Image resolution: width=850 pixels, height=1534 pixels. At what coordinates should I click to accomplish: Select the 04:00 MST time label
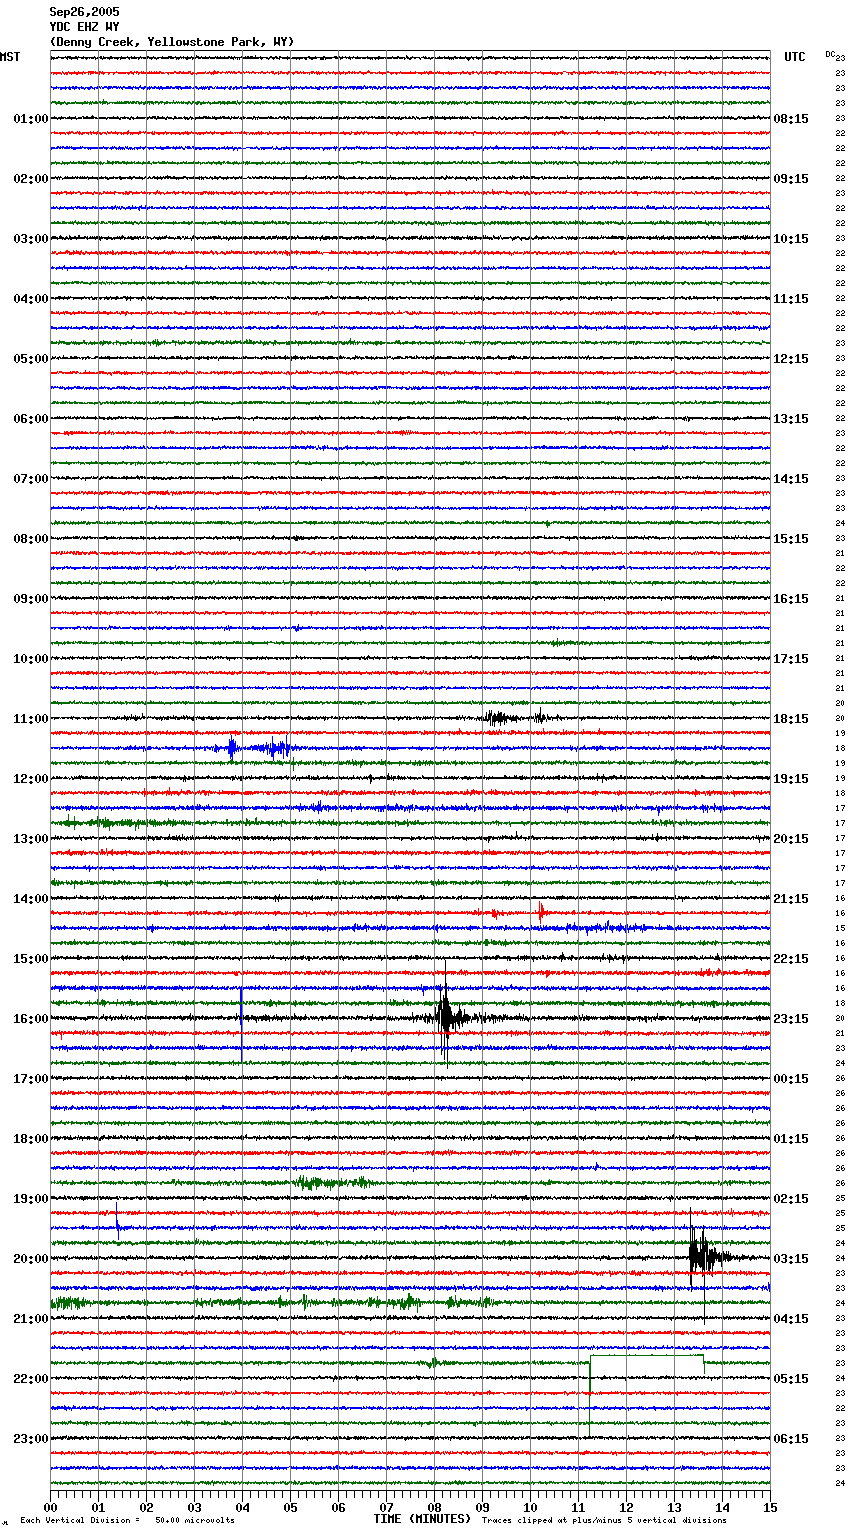pyautogui.click(x=30, y=299)
